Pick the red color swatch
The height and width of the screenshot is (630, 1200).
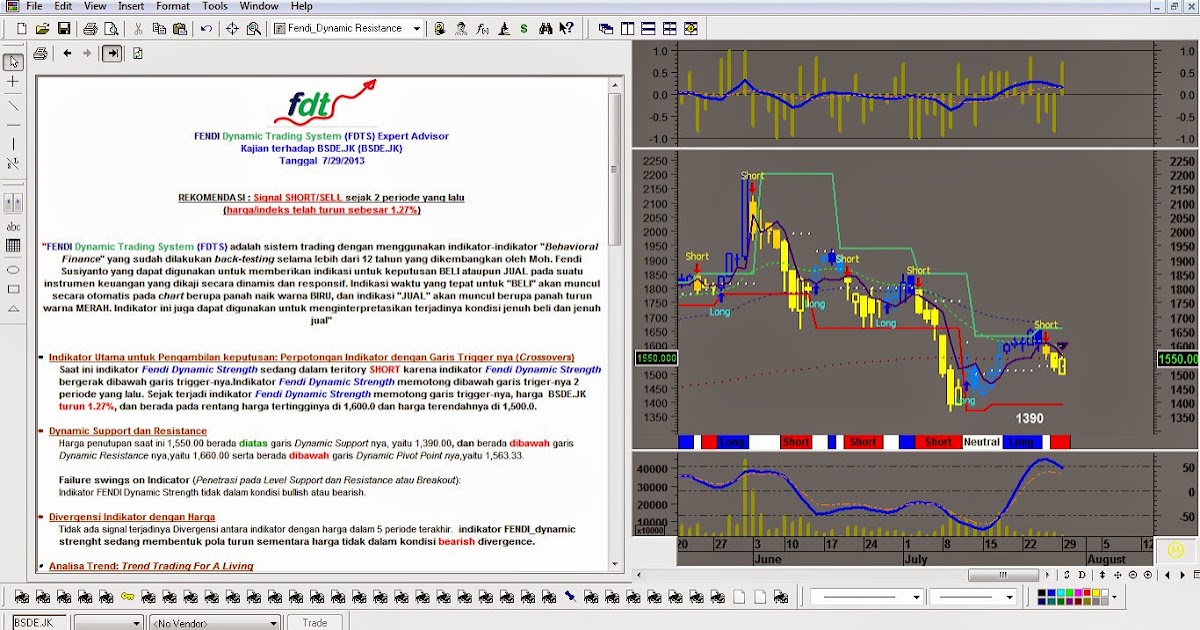click(x=1087, y=592)
